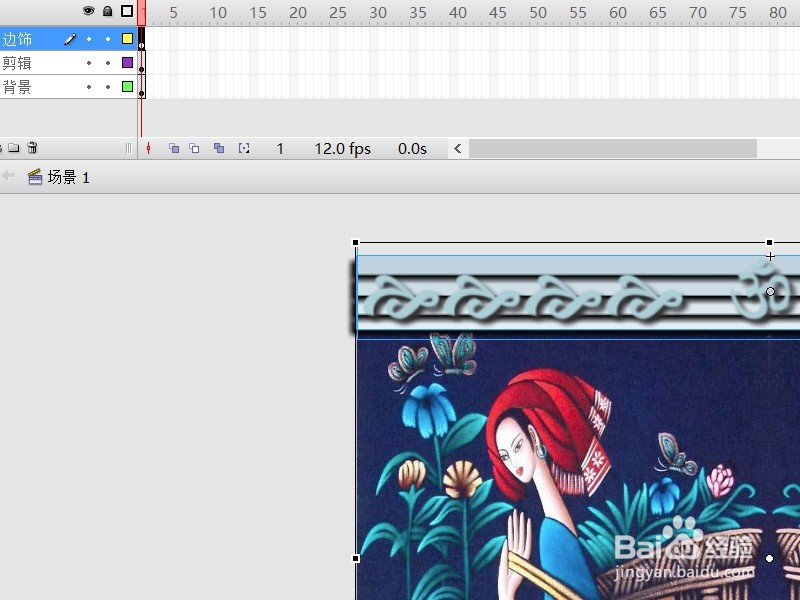Enable Onion Skin Outlines button
Viewport: 800px width, 600px height.
click(x=194, y=148)
